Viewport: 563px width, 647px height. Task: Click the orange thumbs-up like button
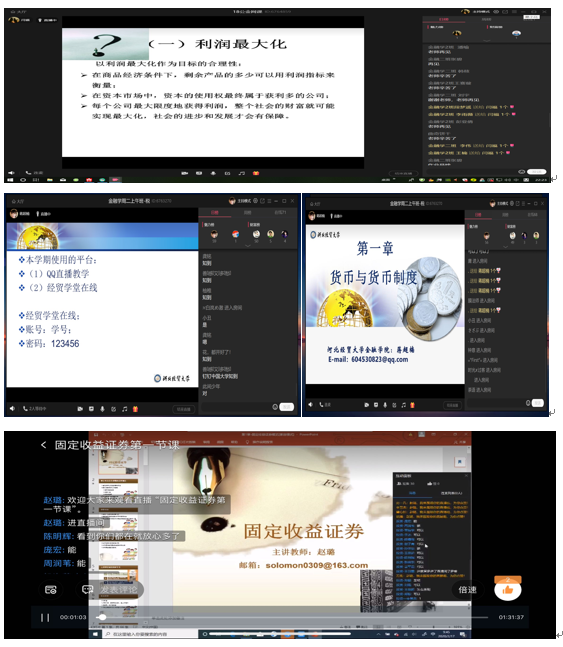pyautogui.click(x=508, y=589)
